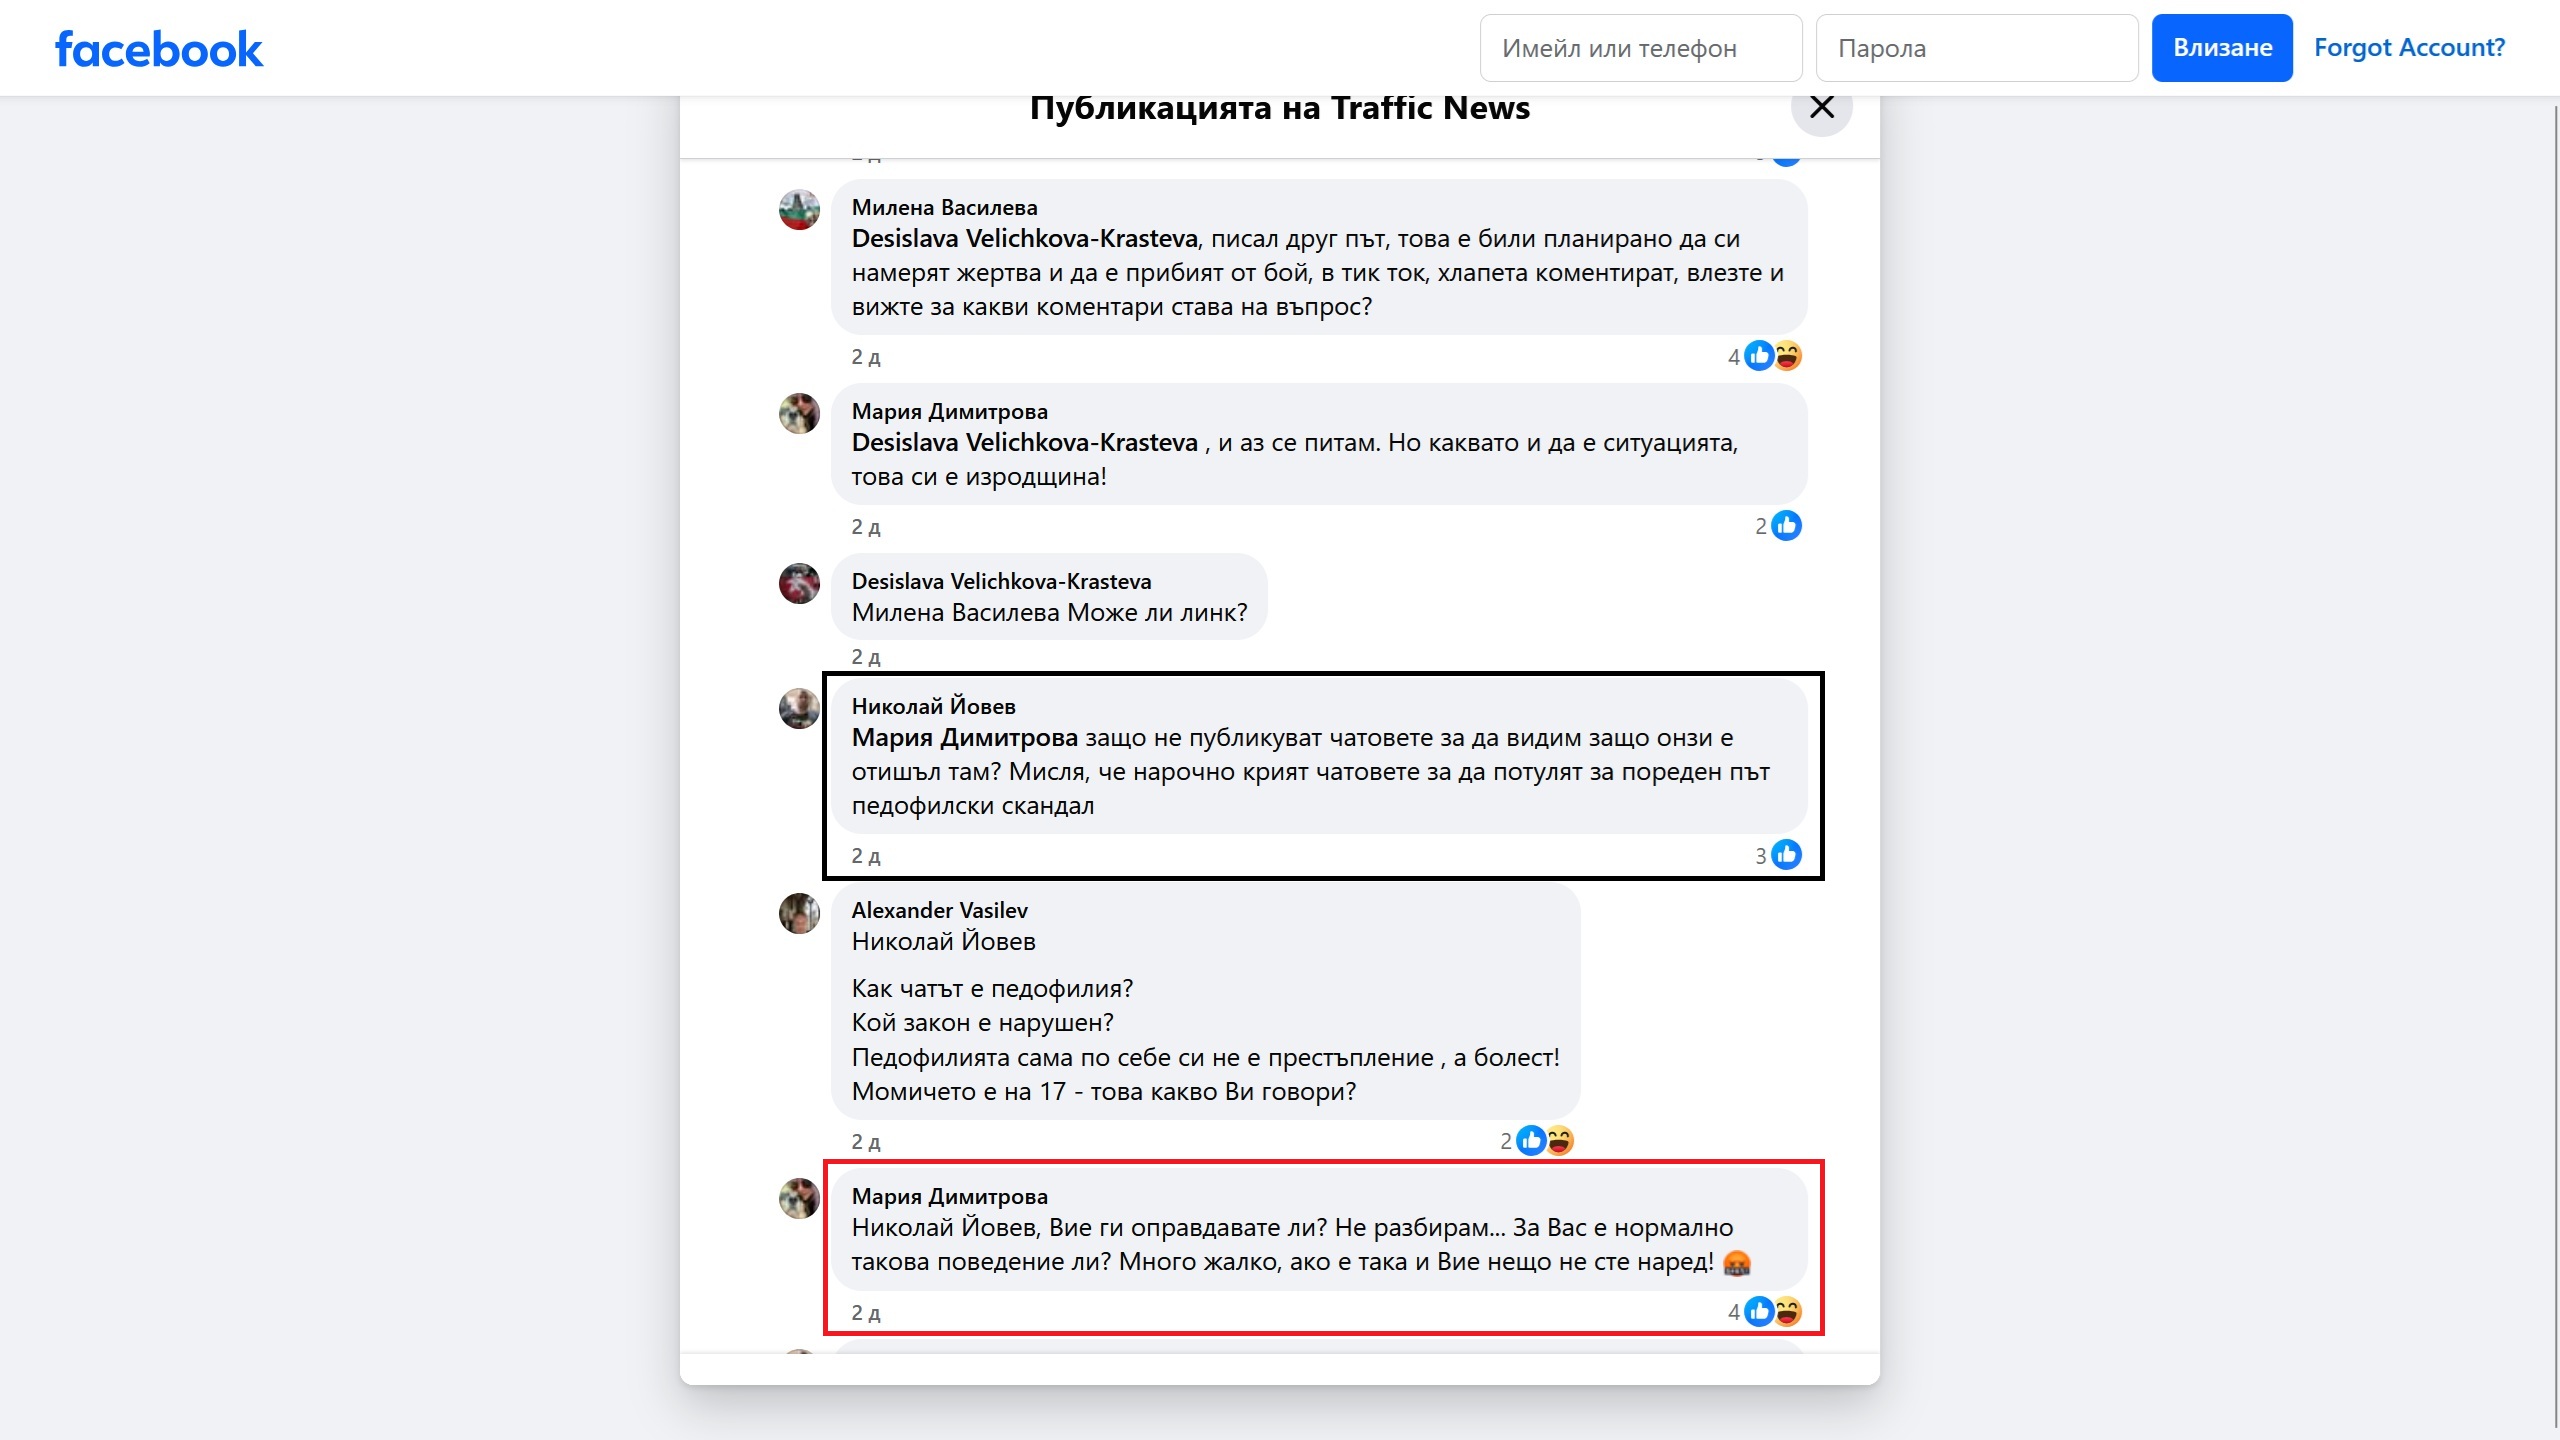Click Desislava Velichkova-Krasteva mention in Мария Димитрова's comment

[x=1025, y=443]
